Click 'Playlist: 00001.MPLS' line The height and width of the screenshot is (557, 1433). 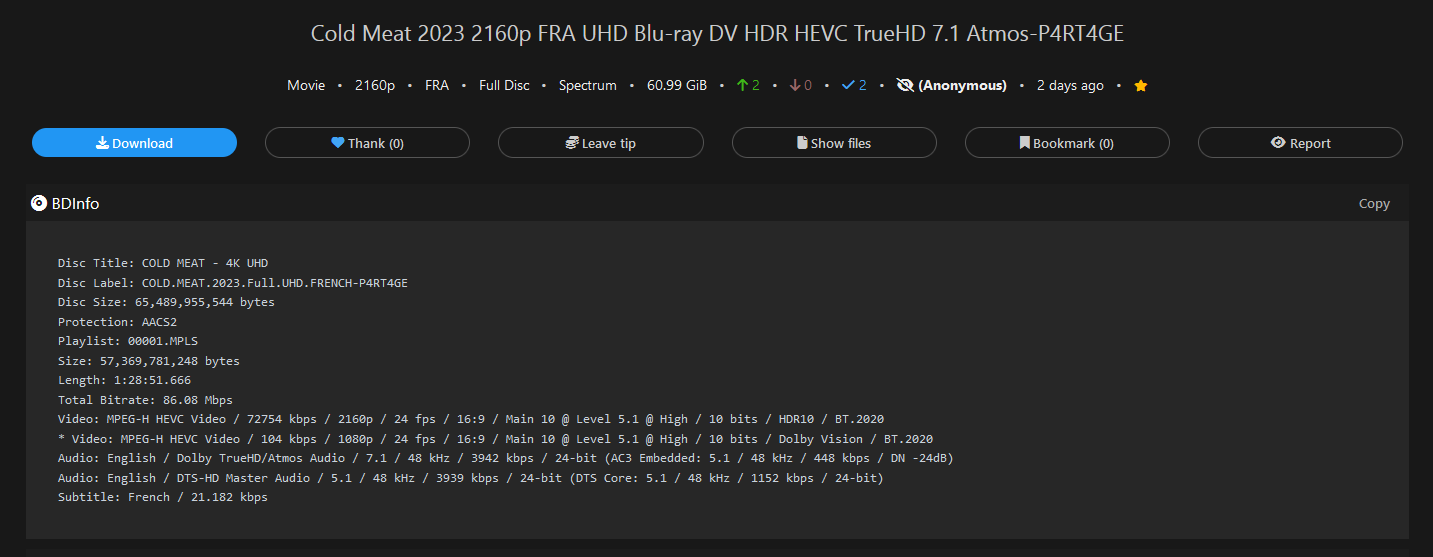tap(128, 341)
